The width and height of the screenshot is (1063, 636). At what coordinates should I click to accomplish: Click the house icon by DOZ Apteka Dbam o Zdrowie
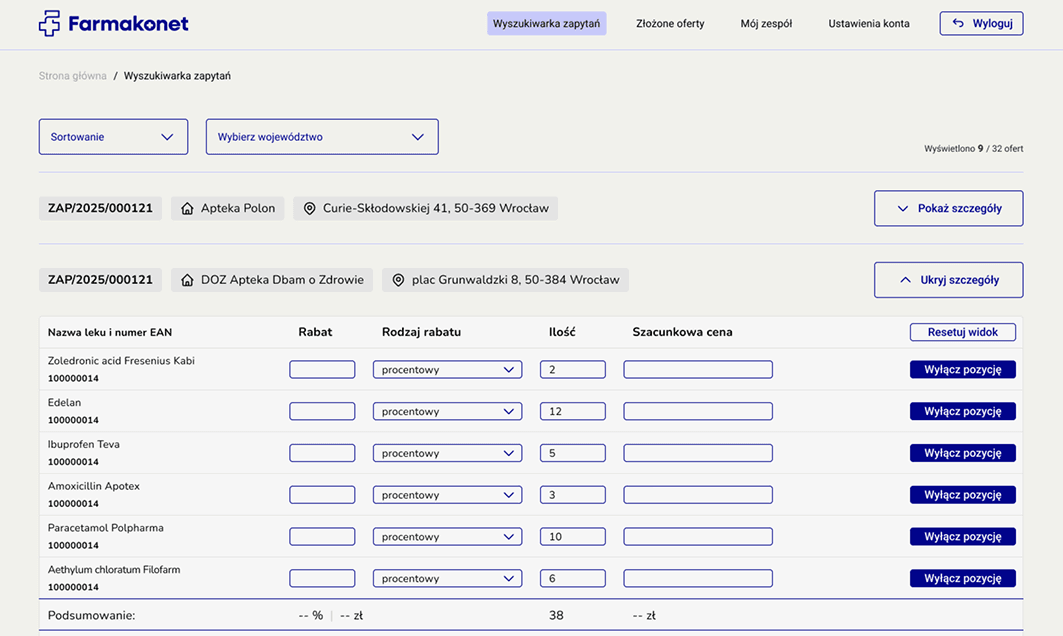click(x=187, y=280)
